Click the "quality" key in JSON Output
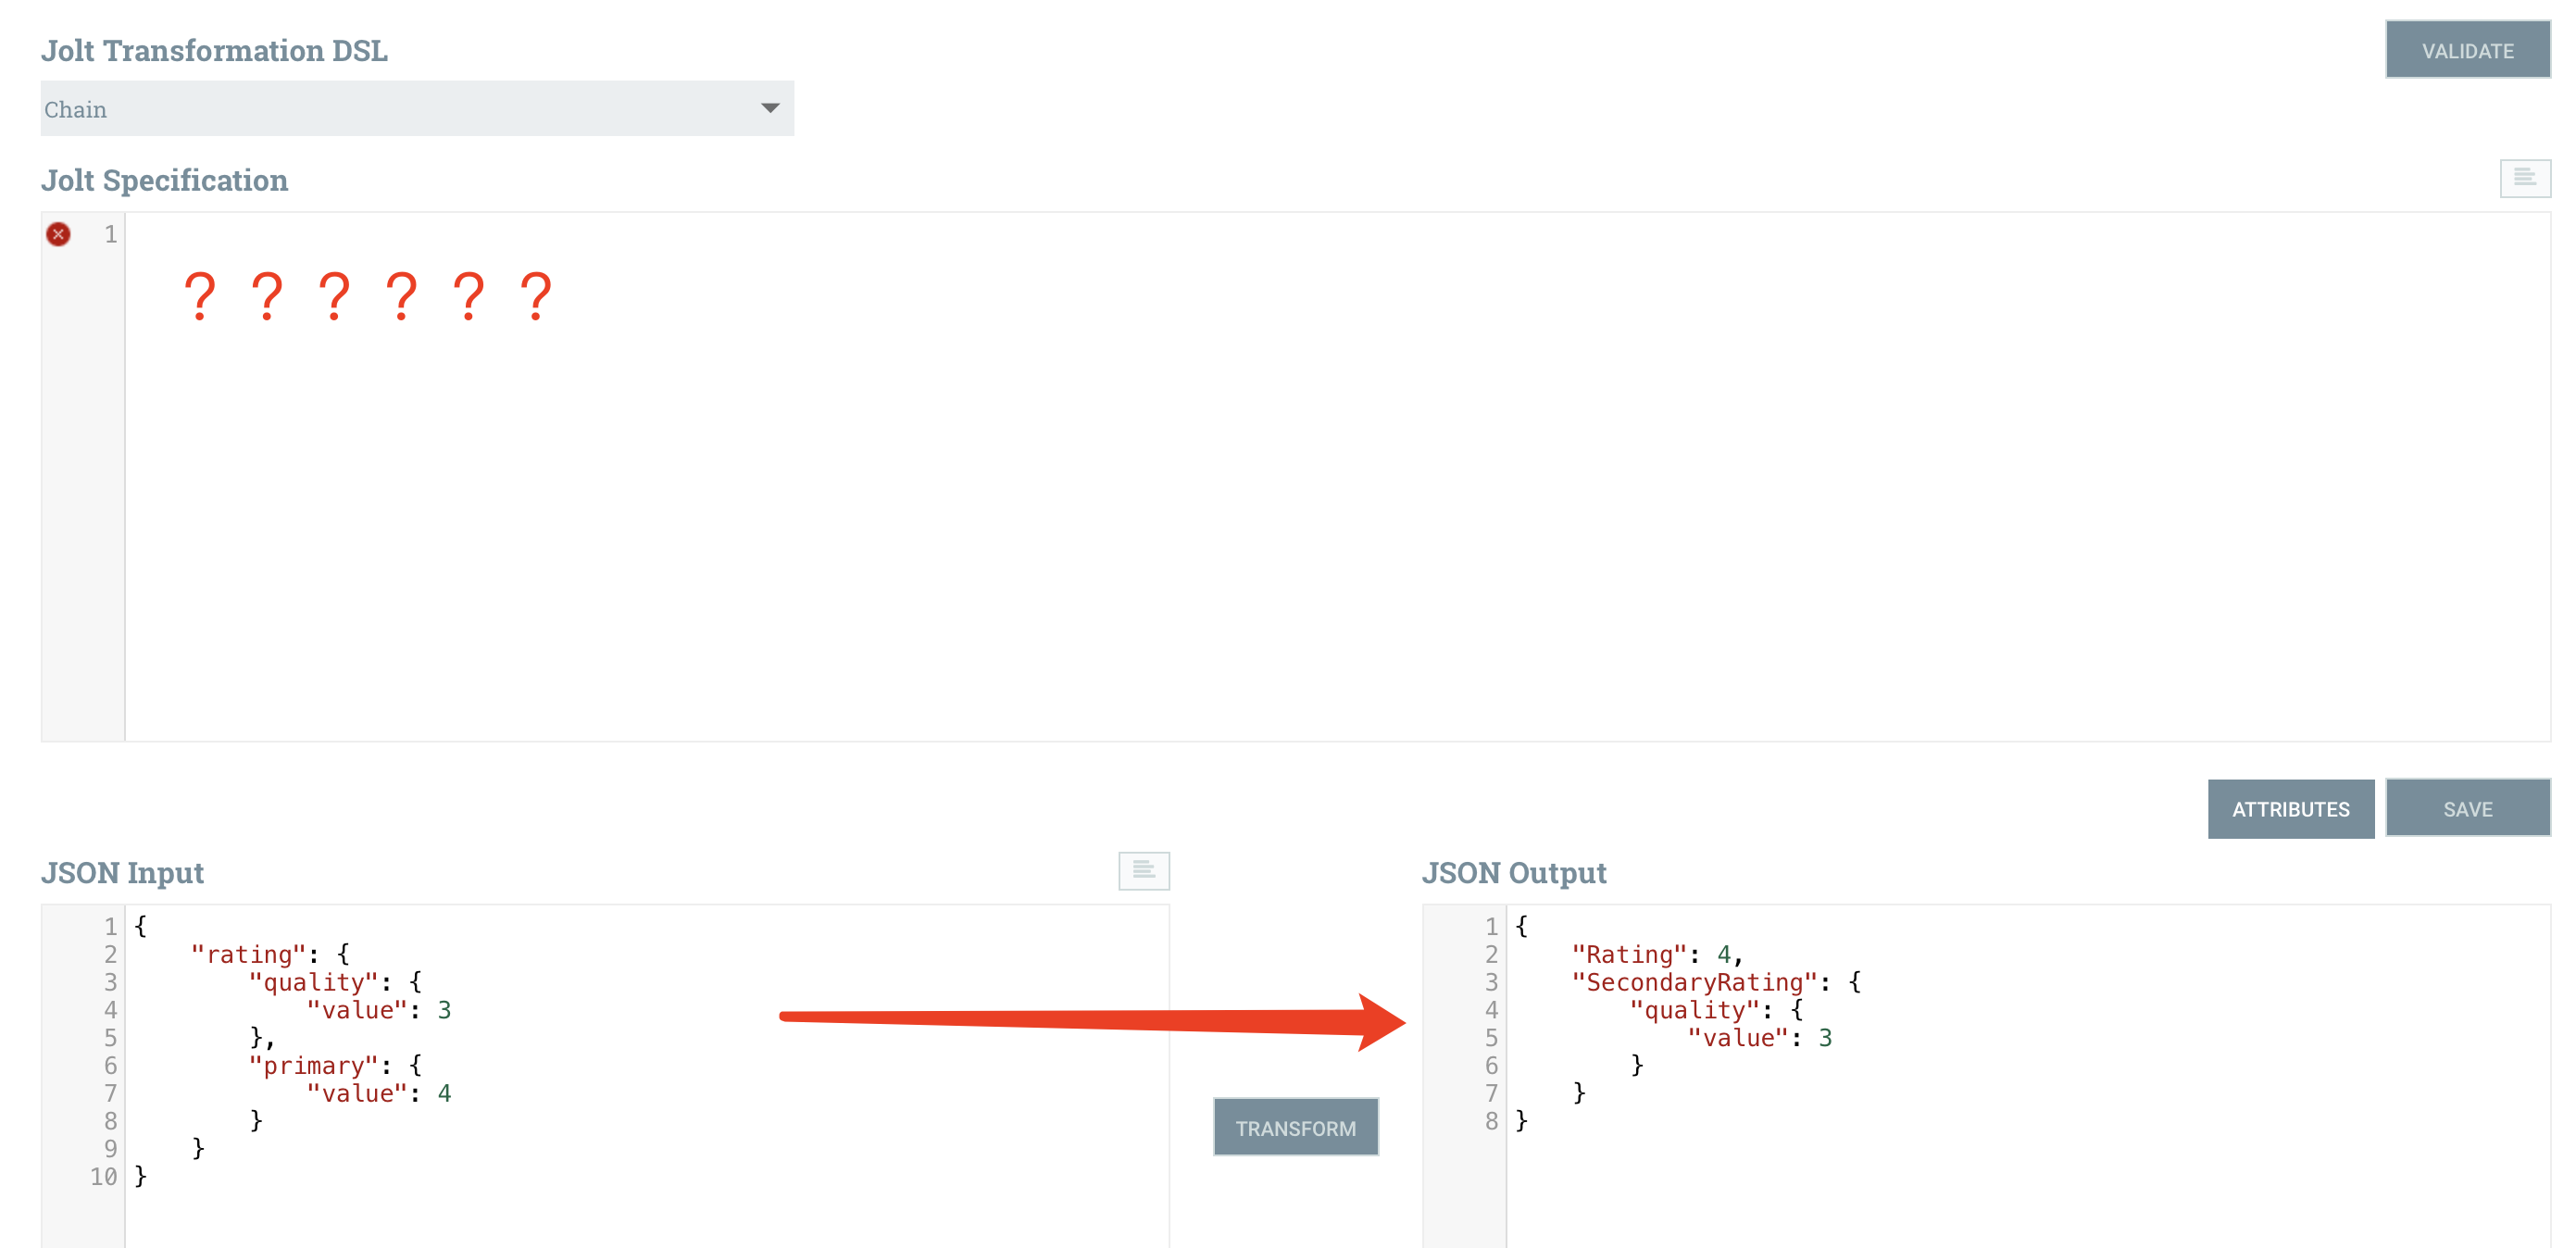 pyautogui.click(x=1694, y=1010)
